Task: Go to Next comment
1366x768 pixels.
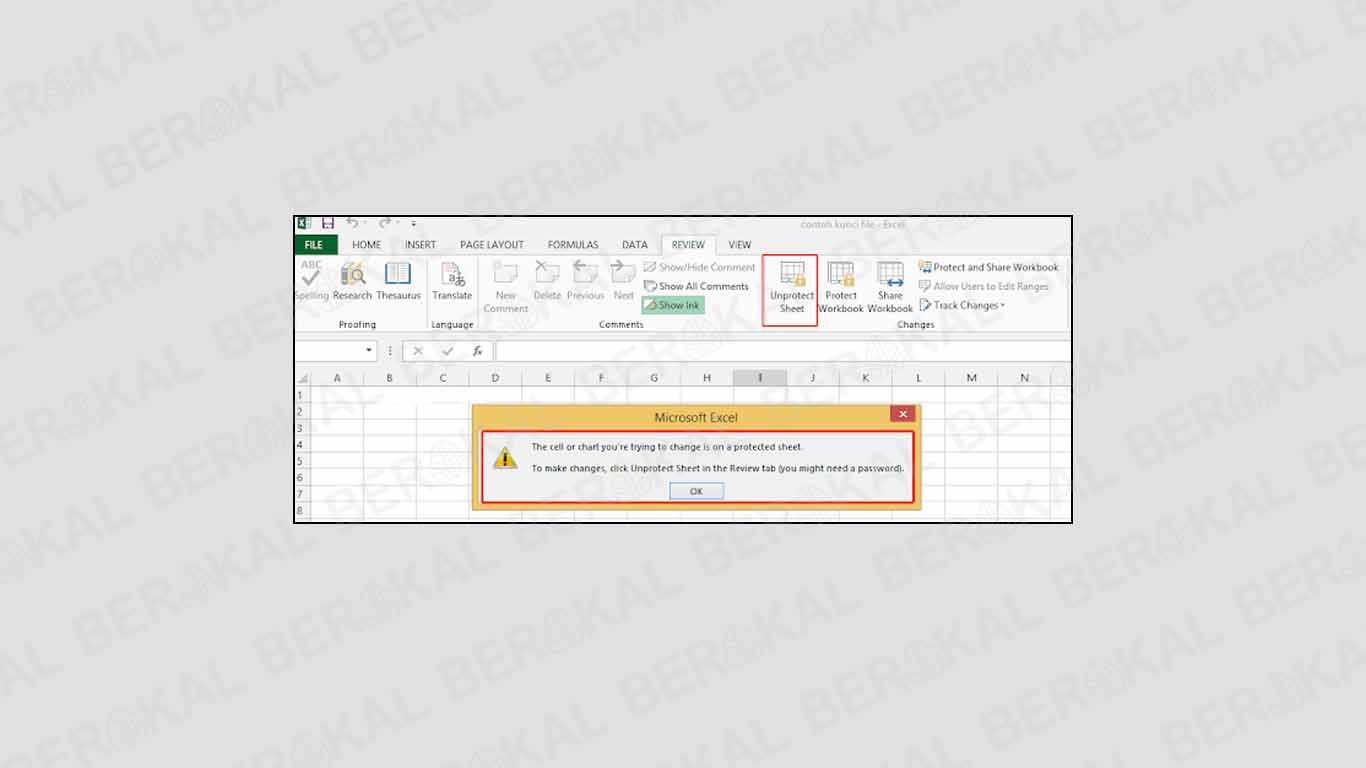Action: (623, 280)
